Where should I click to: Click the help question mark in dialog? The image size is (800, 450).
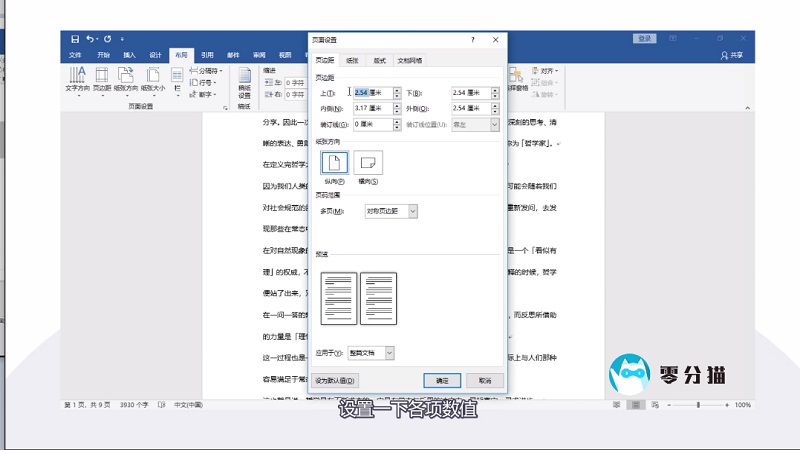[473, 40]
